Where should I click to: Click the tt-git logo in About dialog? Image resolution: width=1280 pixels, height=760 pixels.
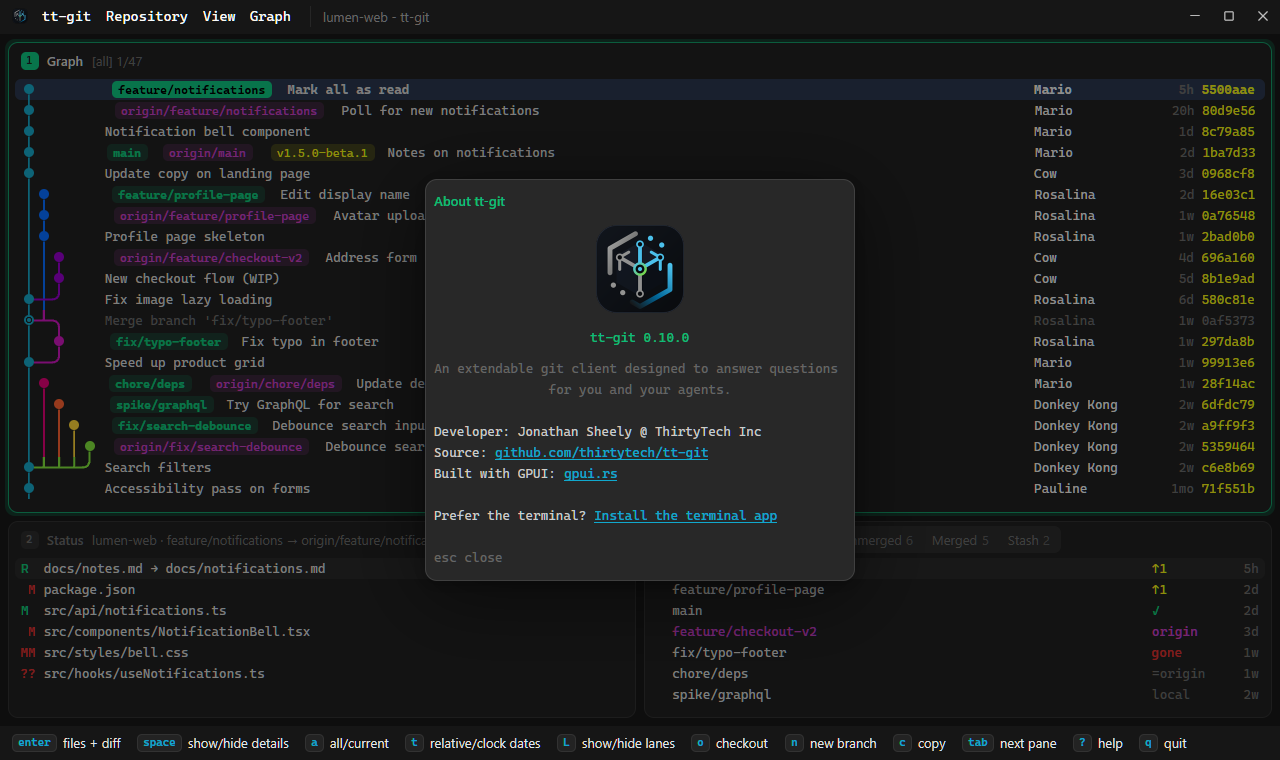coord(640,268)
